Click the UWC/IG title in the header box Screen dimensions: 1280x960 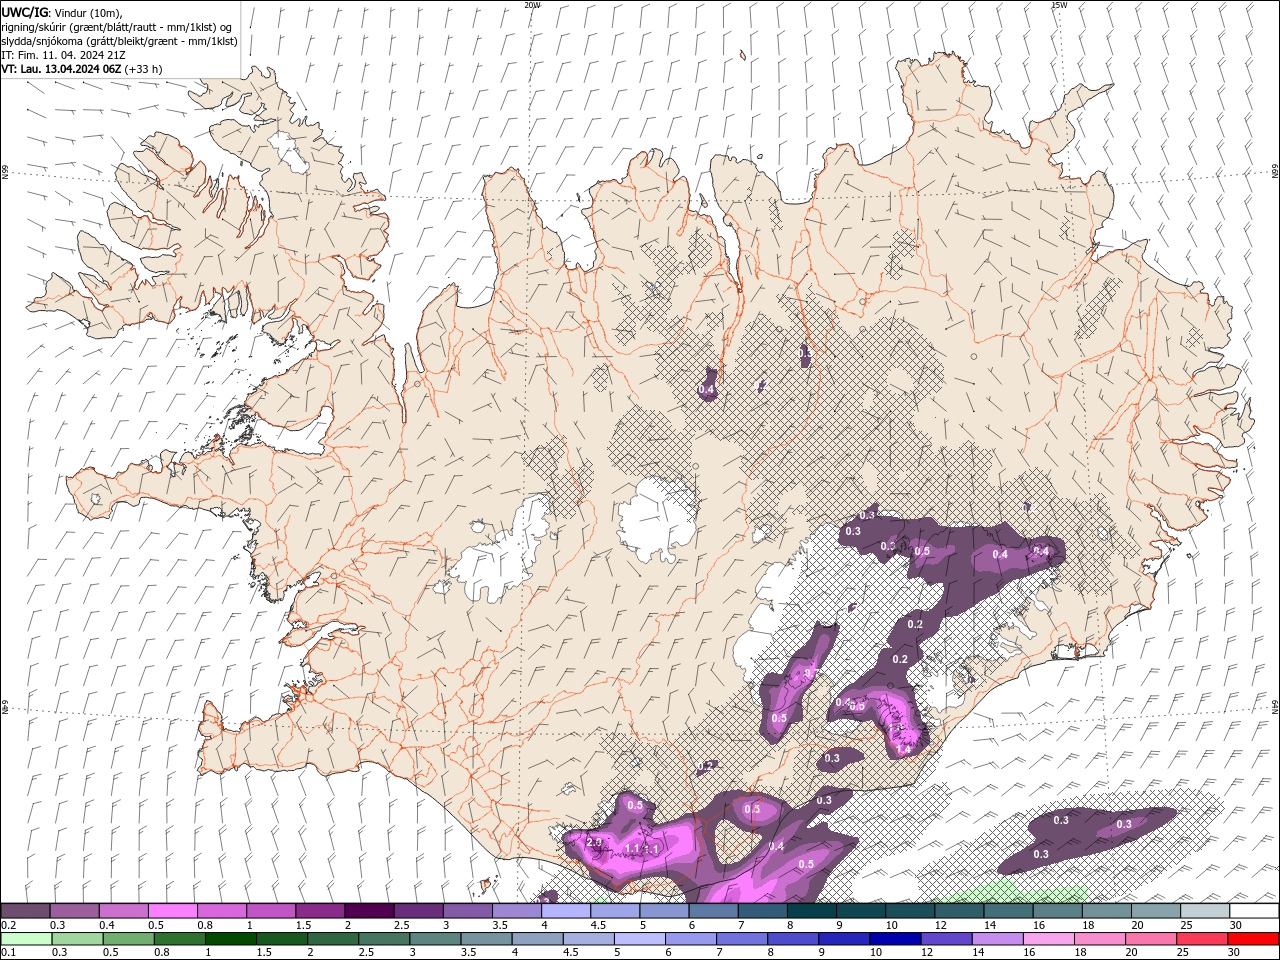[x=25, y=12]
